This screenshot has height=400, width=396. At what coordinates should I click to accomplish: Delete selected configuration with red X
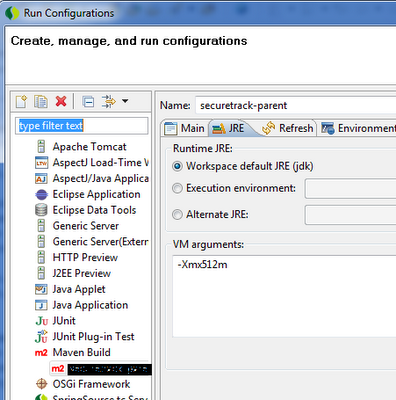pos(61,101)
